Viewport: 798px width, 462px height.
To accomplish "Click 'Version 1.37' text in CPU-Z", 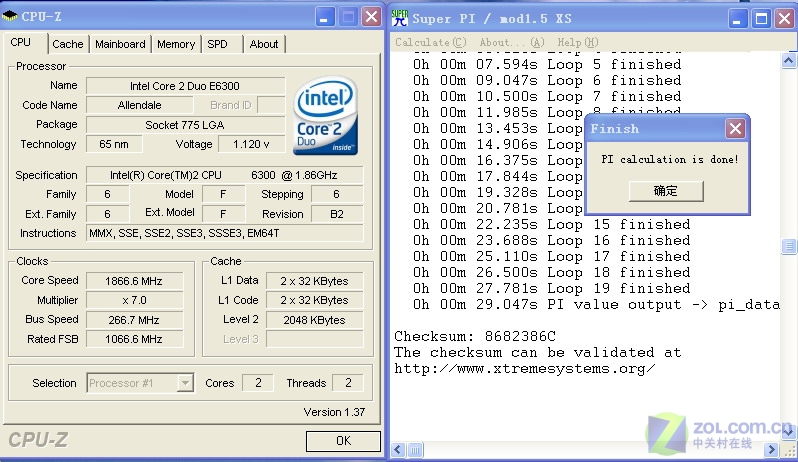I will click(334, 412).
